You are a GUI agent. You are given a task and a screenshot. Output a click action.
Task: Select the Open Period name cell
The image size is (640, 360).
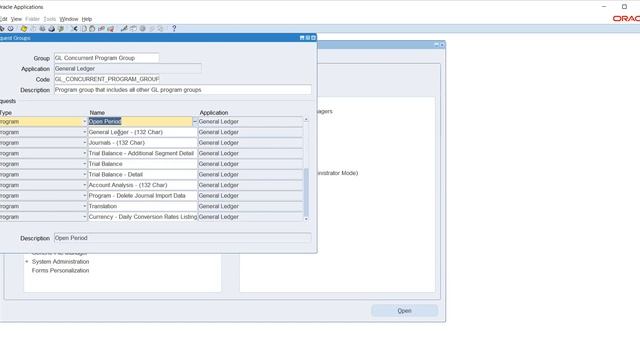(x=140, y=122)
